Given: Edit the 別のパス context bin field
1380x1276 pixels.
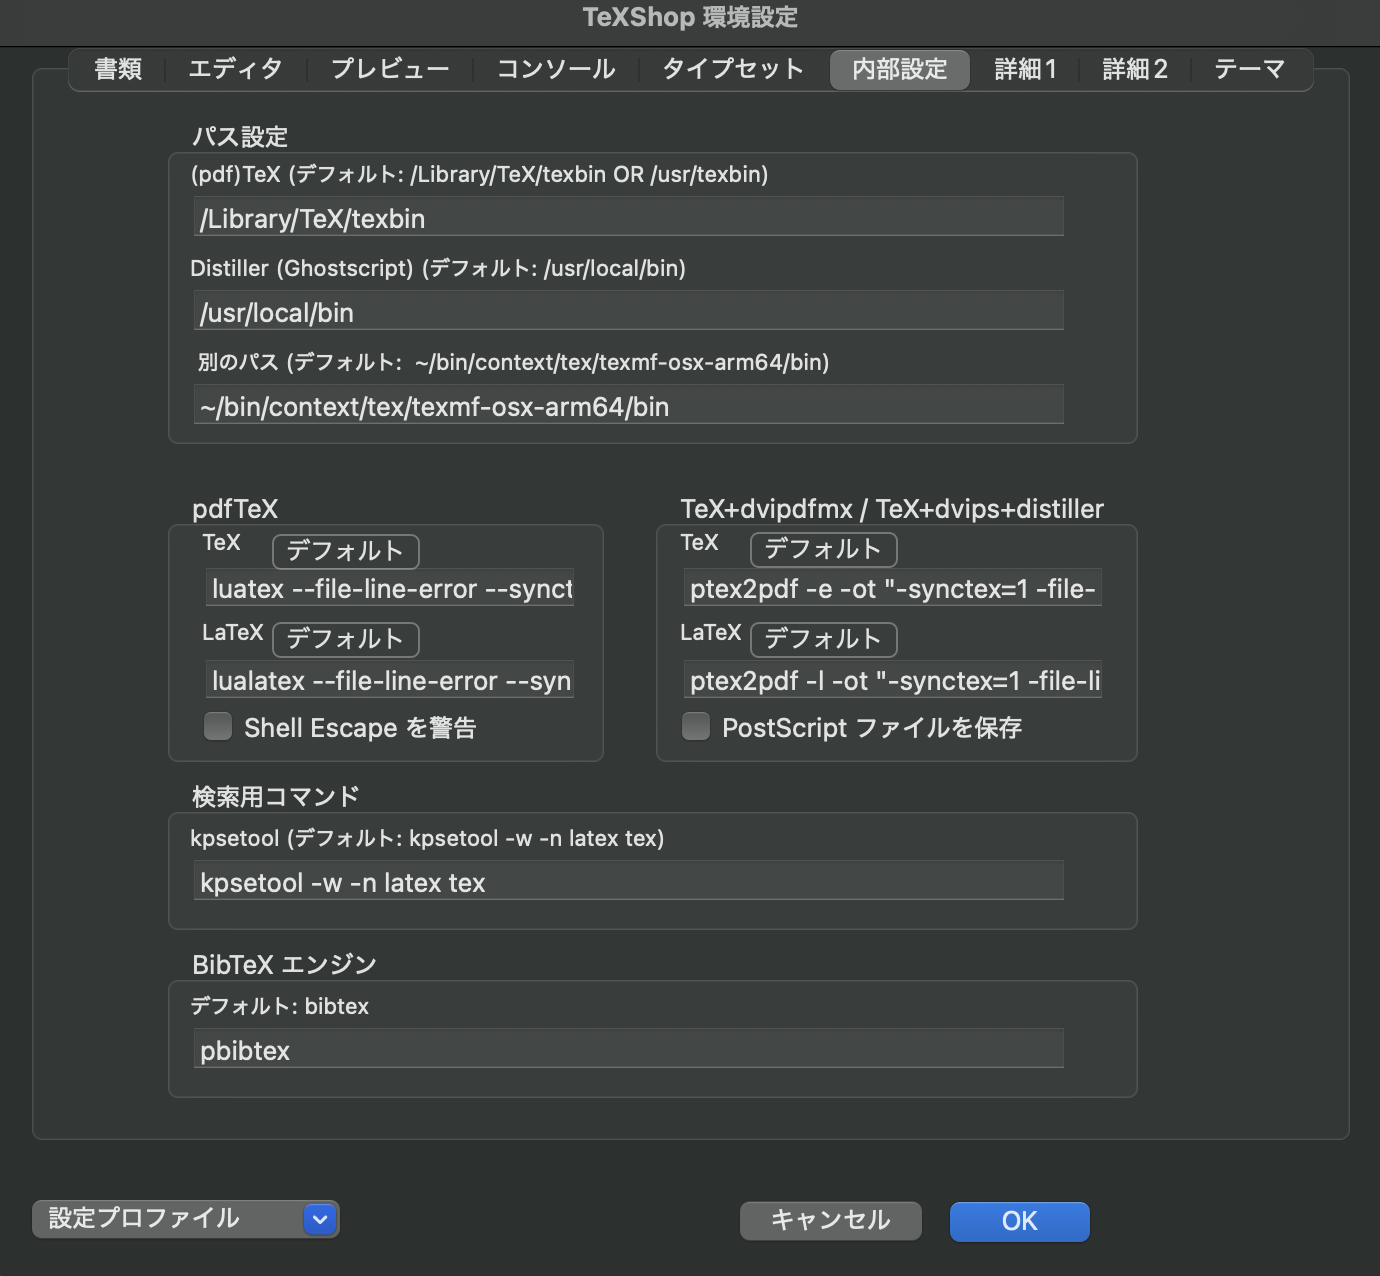Looking at the screenshot, I should pyautogui.click(x=628, y=405).
